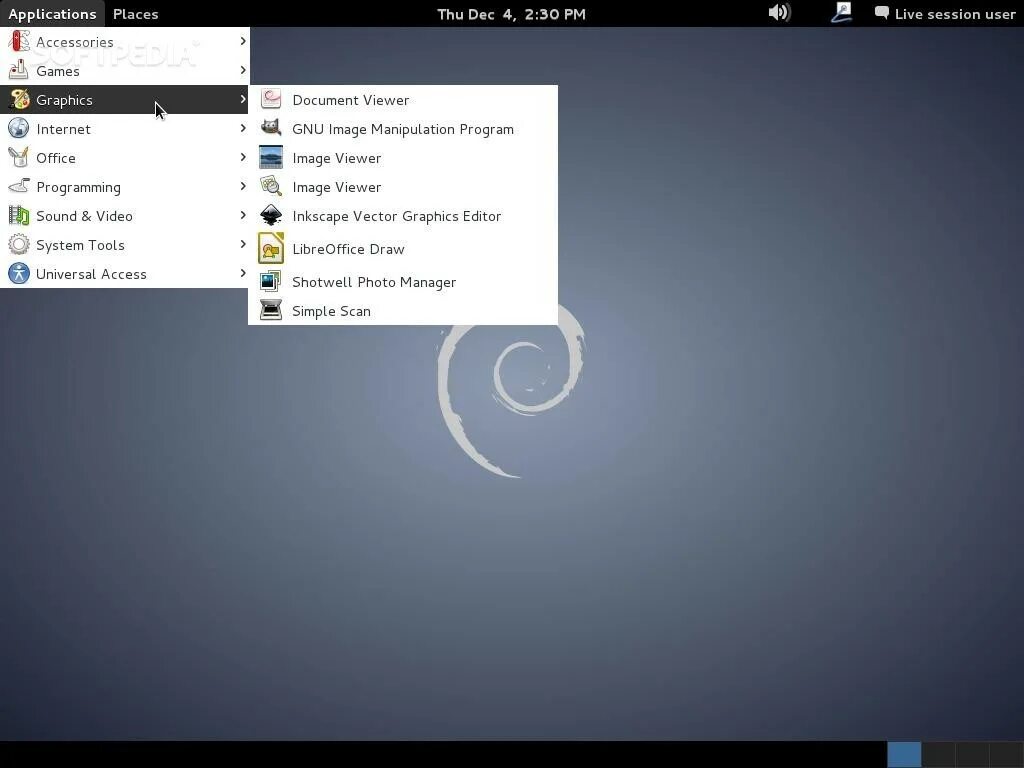Switch to the third workspace in switcher
Viewport: 1024px width, 768px height.
point(972,755)
